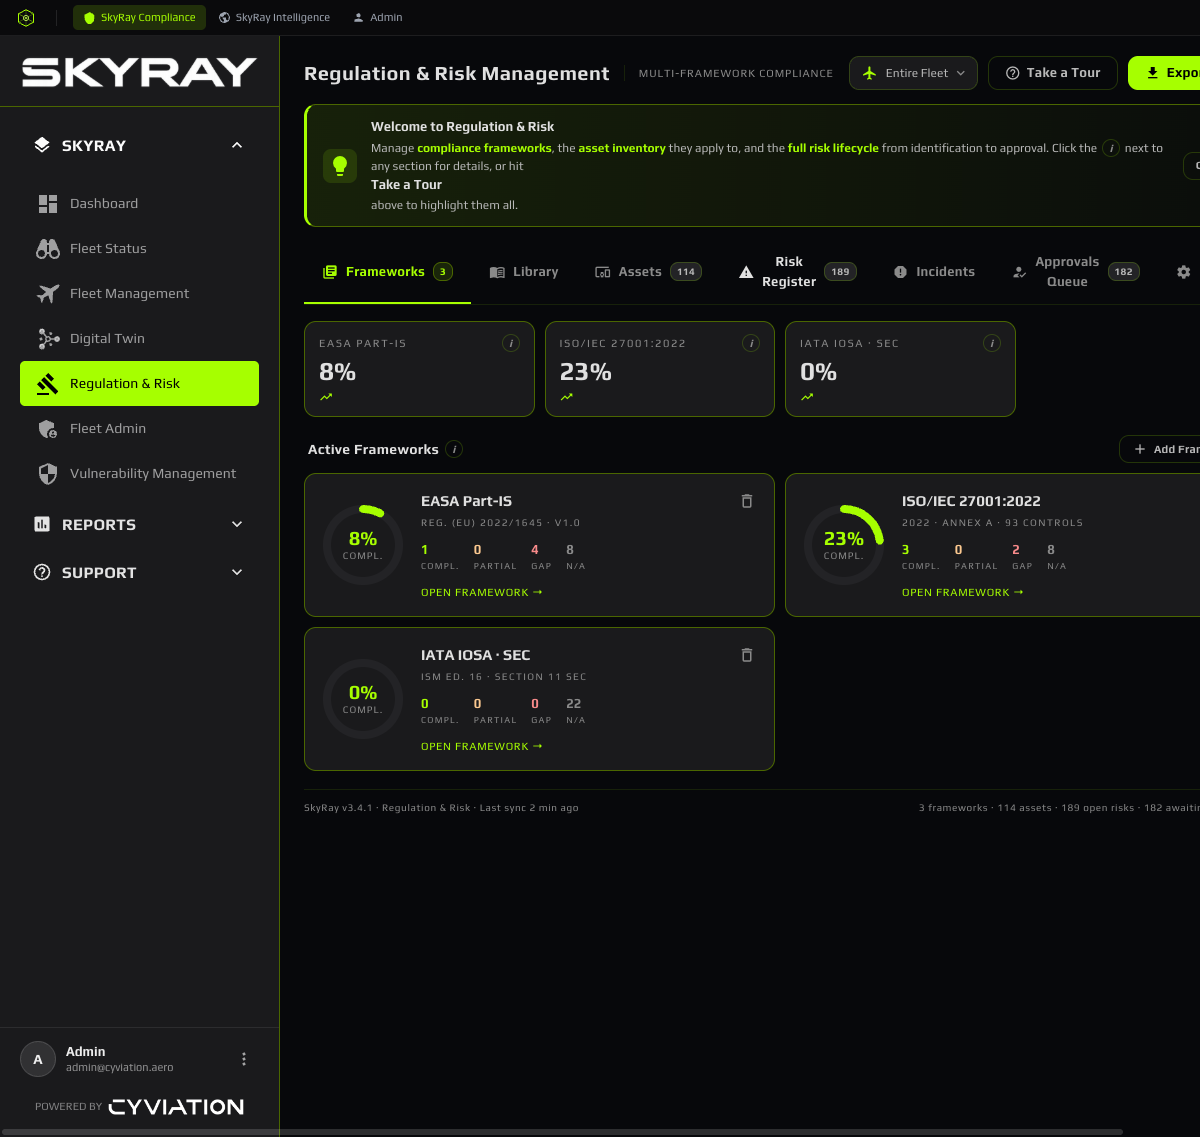Click the SKYRAY logo in sidebar
Viewport: 1200px width, 1137px height.
tap(139, 72)
